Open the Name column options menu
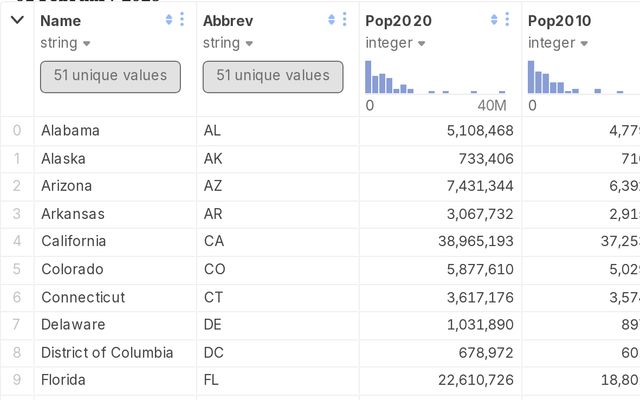 [182, 20]
